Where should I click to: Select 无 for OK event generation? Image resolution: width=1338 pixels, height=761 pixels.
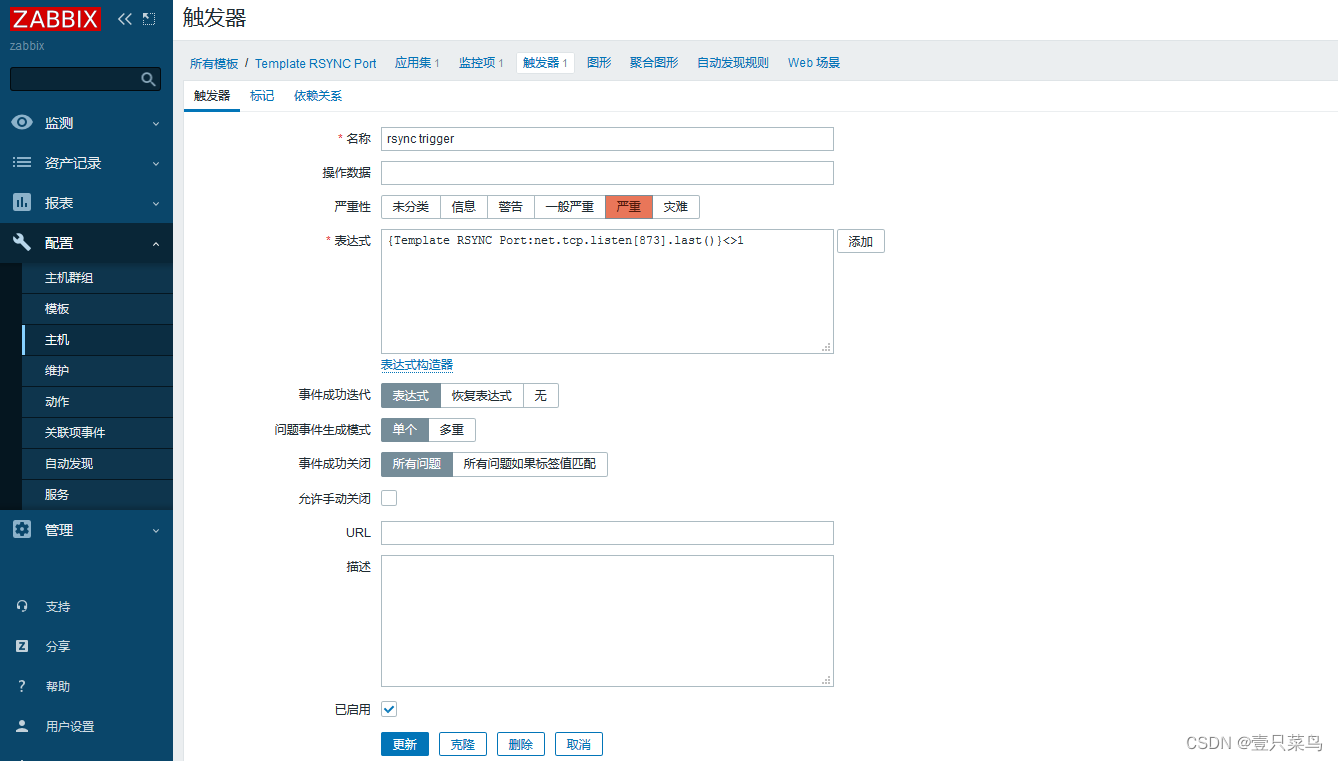tap(540, 396)
